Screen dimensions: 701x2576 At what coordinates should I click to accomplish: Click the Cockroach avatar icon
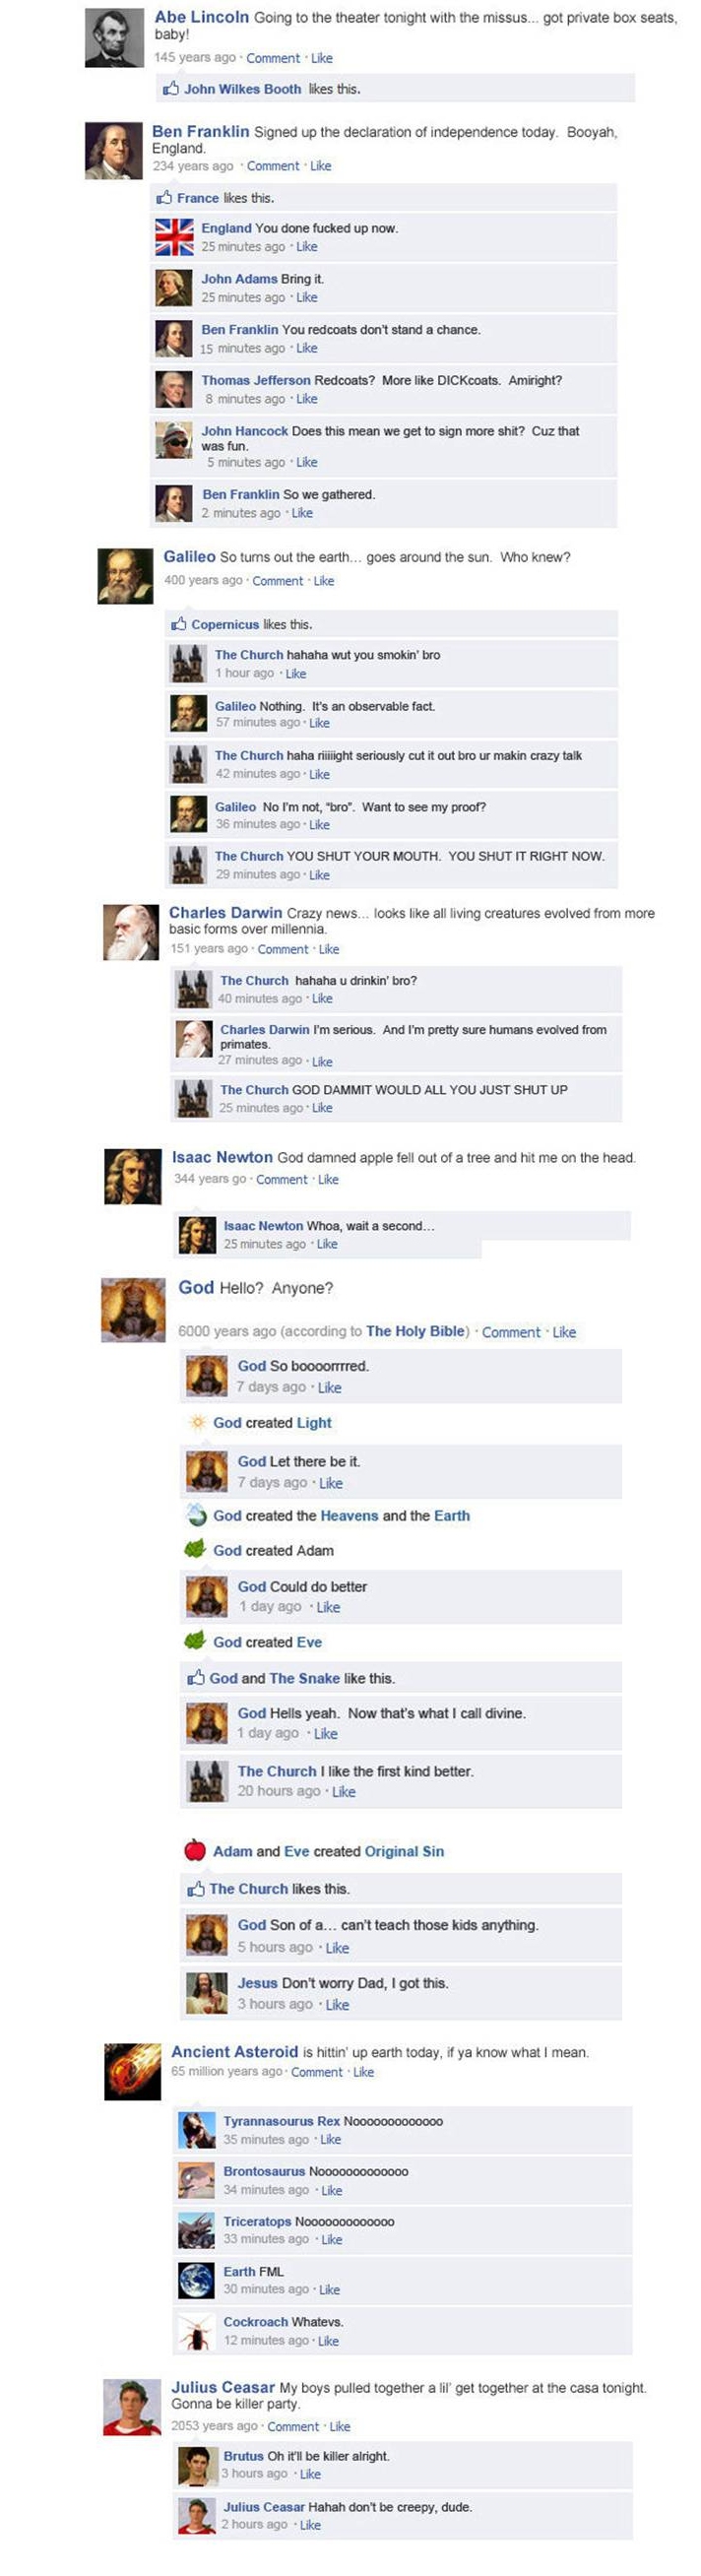197,2331
